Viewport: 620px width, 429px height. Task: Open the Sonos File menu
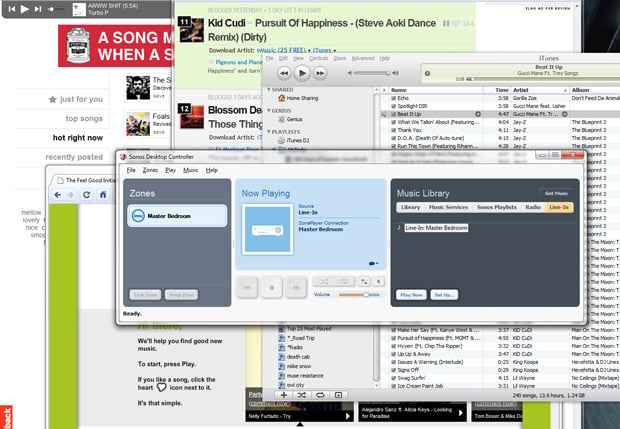click(x=131, y=170)
